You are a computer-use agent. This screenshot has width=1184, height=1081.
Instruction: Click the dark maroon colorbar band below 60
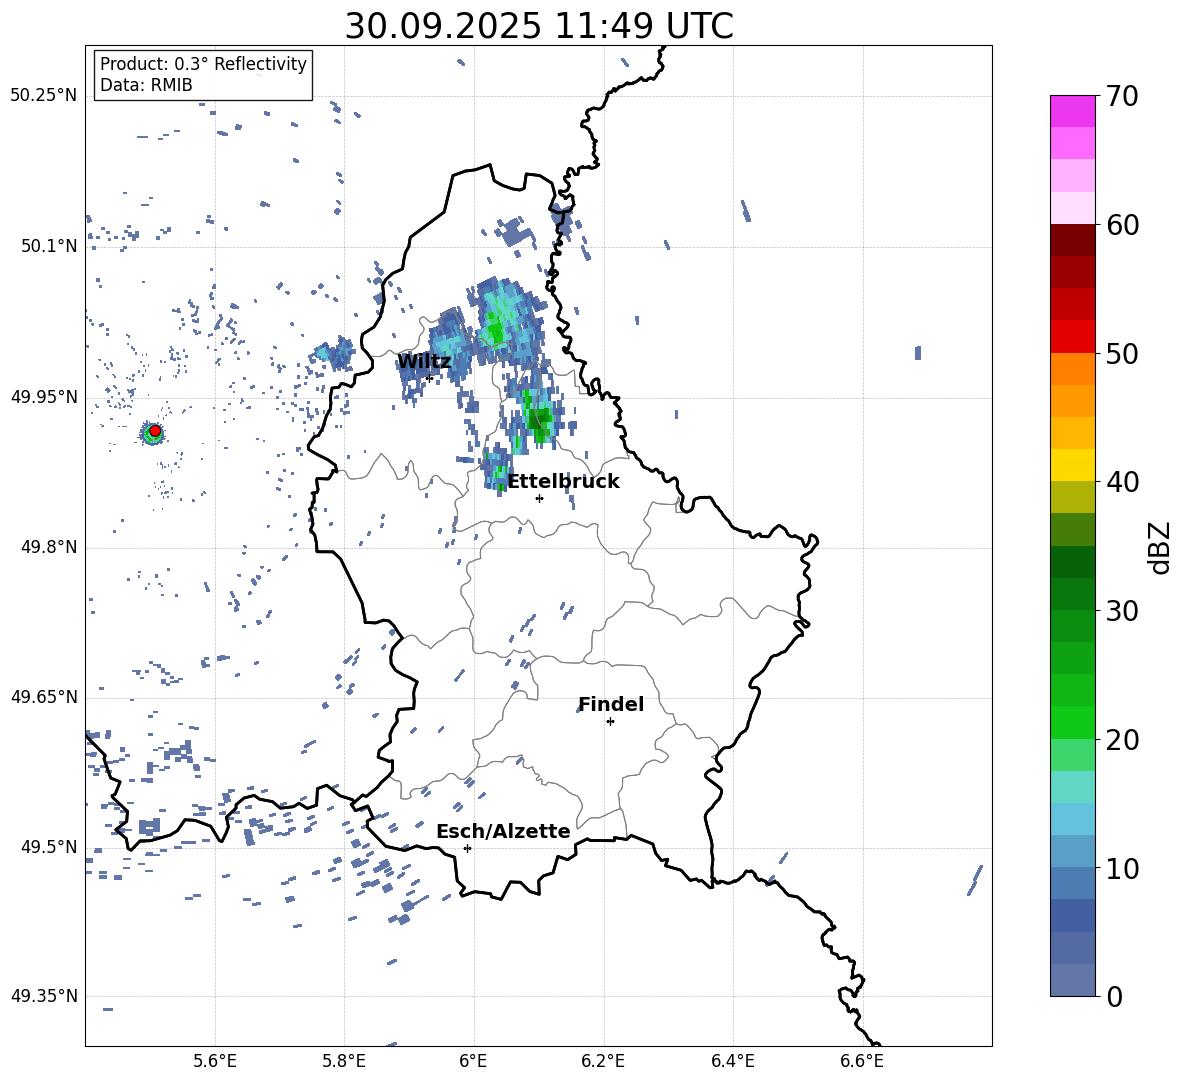pyautogui.click(x=1072, y=240)
